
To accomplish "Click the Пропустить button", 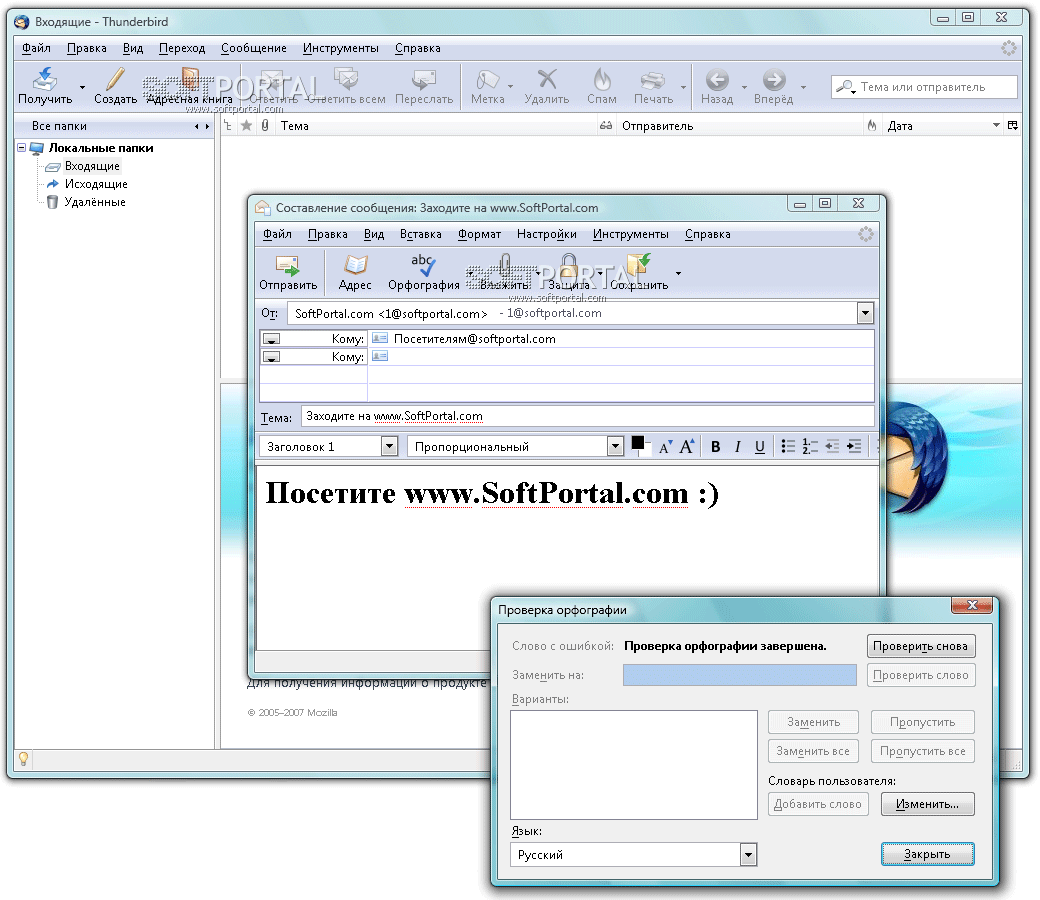I will click(x=923, y=722).
